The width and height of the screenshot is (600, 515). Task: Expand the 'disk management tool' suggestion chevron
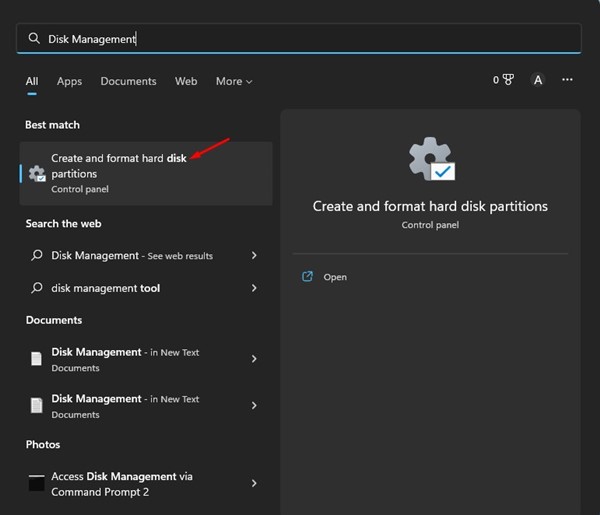click(254, 288)
